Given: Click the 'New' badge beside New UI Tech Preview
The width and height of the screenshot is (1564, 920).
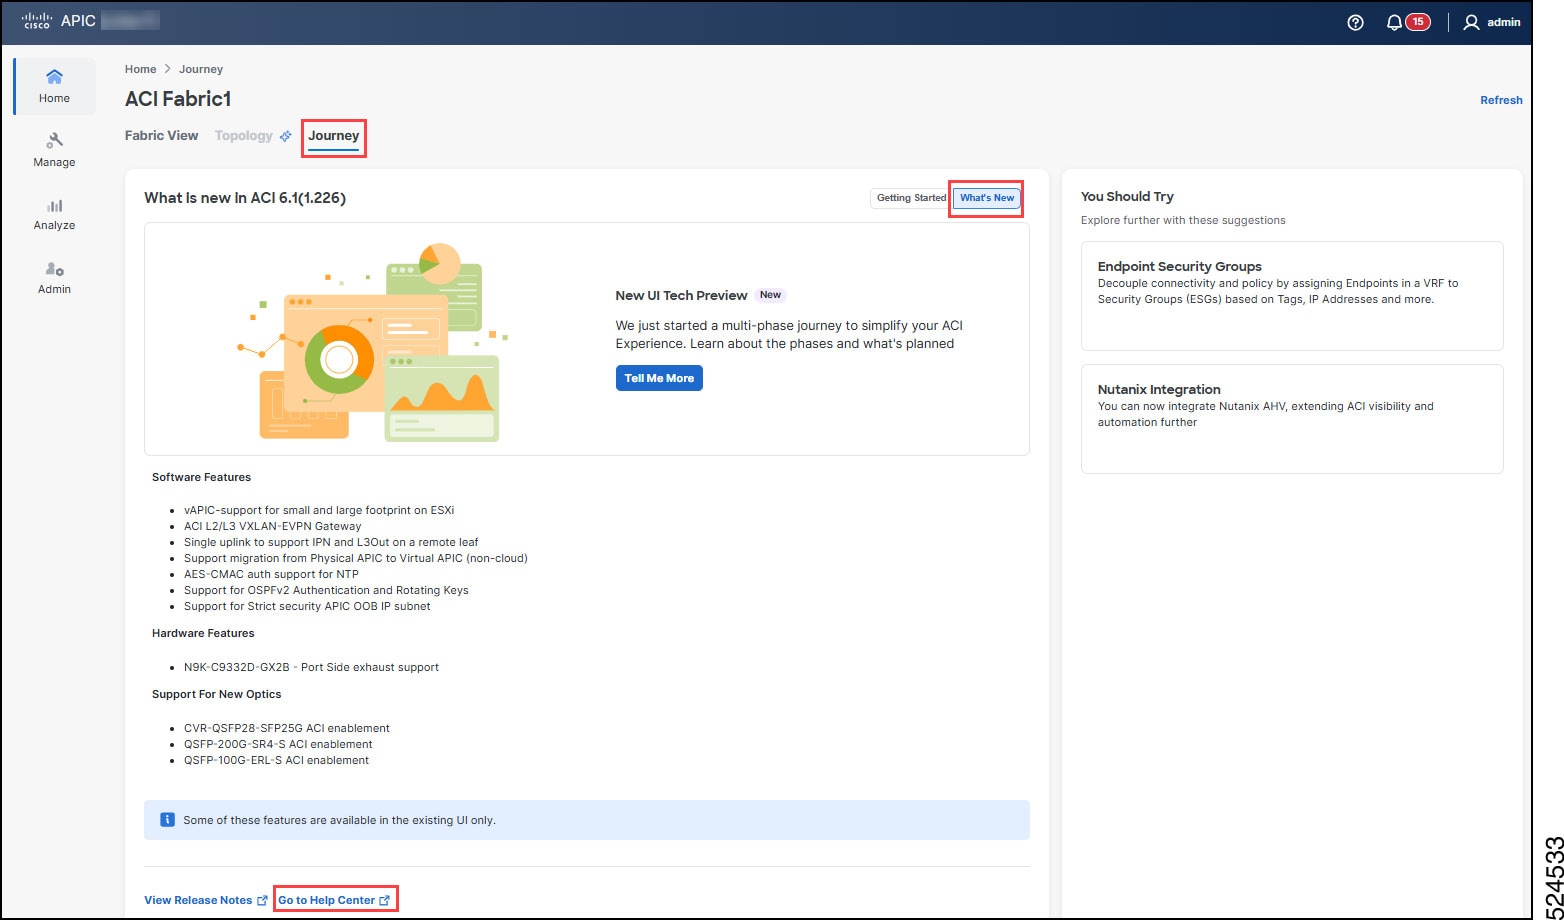Looking at the screenshot, I should point(770,295).
